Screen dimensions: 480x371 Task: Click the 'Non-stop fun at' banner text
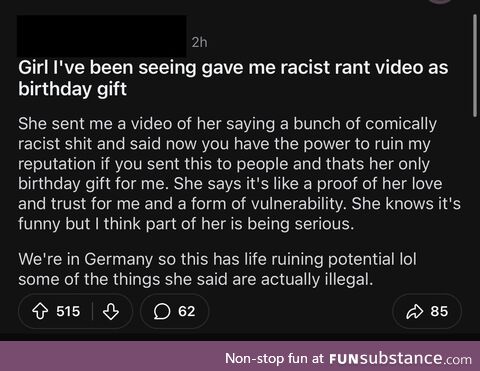click(274, 359)
